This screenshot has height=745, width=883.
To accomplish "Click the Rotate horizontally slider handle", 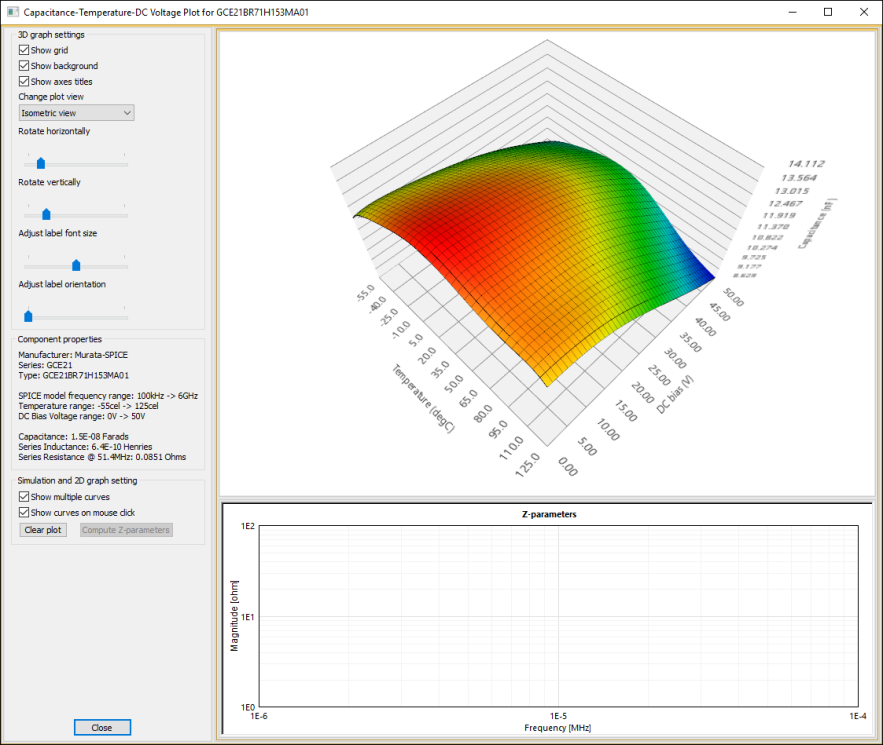I will click(x=41, y=163).
